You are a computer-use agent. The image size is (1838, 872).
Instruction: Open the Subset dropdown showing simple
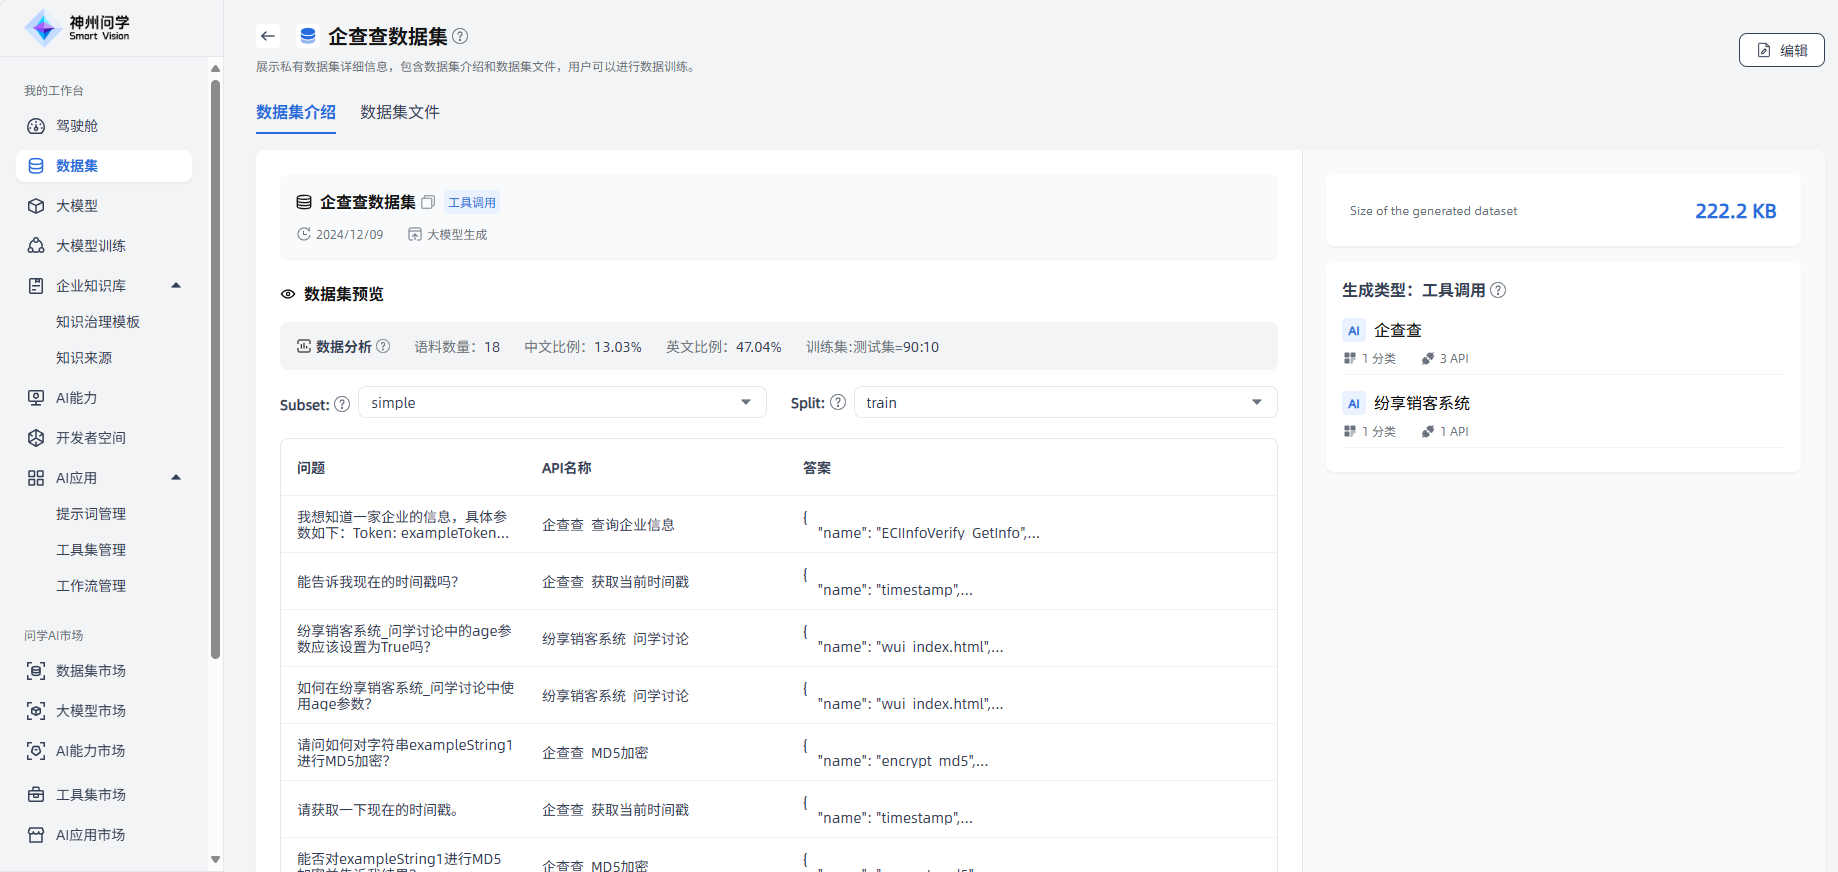coord(562,402)
